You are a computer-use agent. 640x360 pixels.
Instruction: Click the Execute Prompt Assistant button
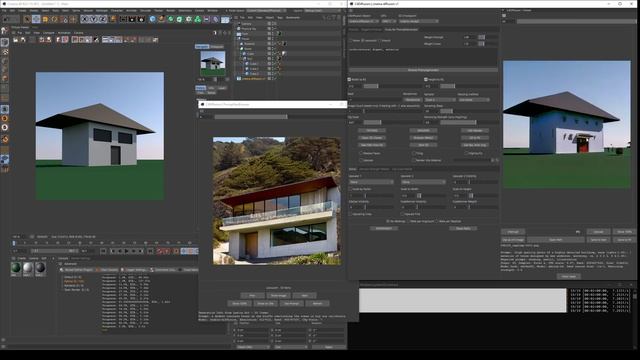(423, 70)
